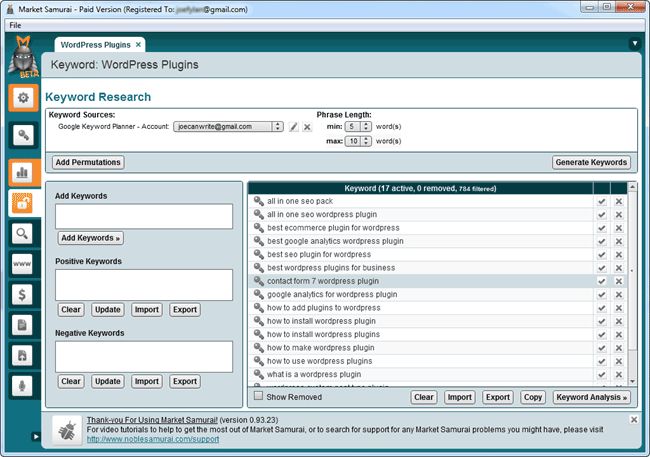The width and height of the screenshot is (650, 457).
Task: Remove keyword all in one seo pack
Action: (618, 202)
